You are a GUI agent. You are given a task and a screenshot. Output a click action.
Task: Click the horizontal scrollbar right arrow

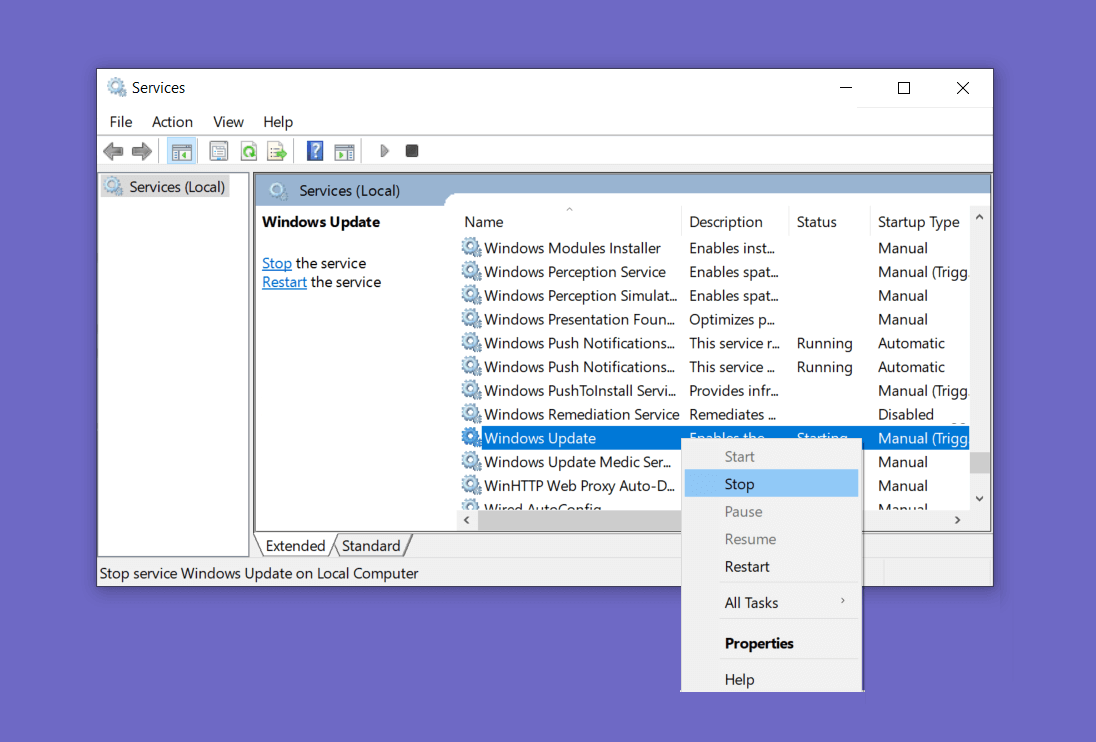[957, 520]
